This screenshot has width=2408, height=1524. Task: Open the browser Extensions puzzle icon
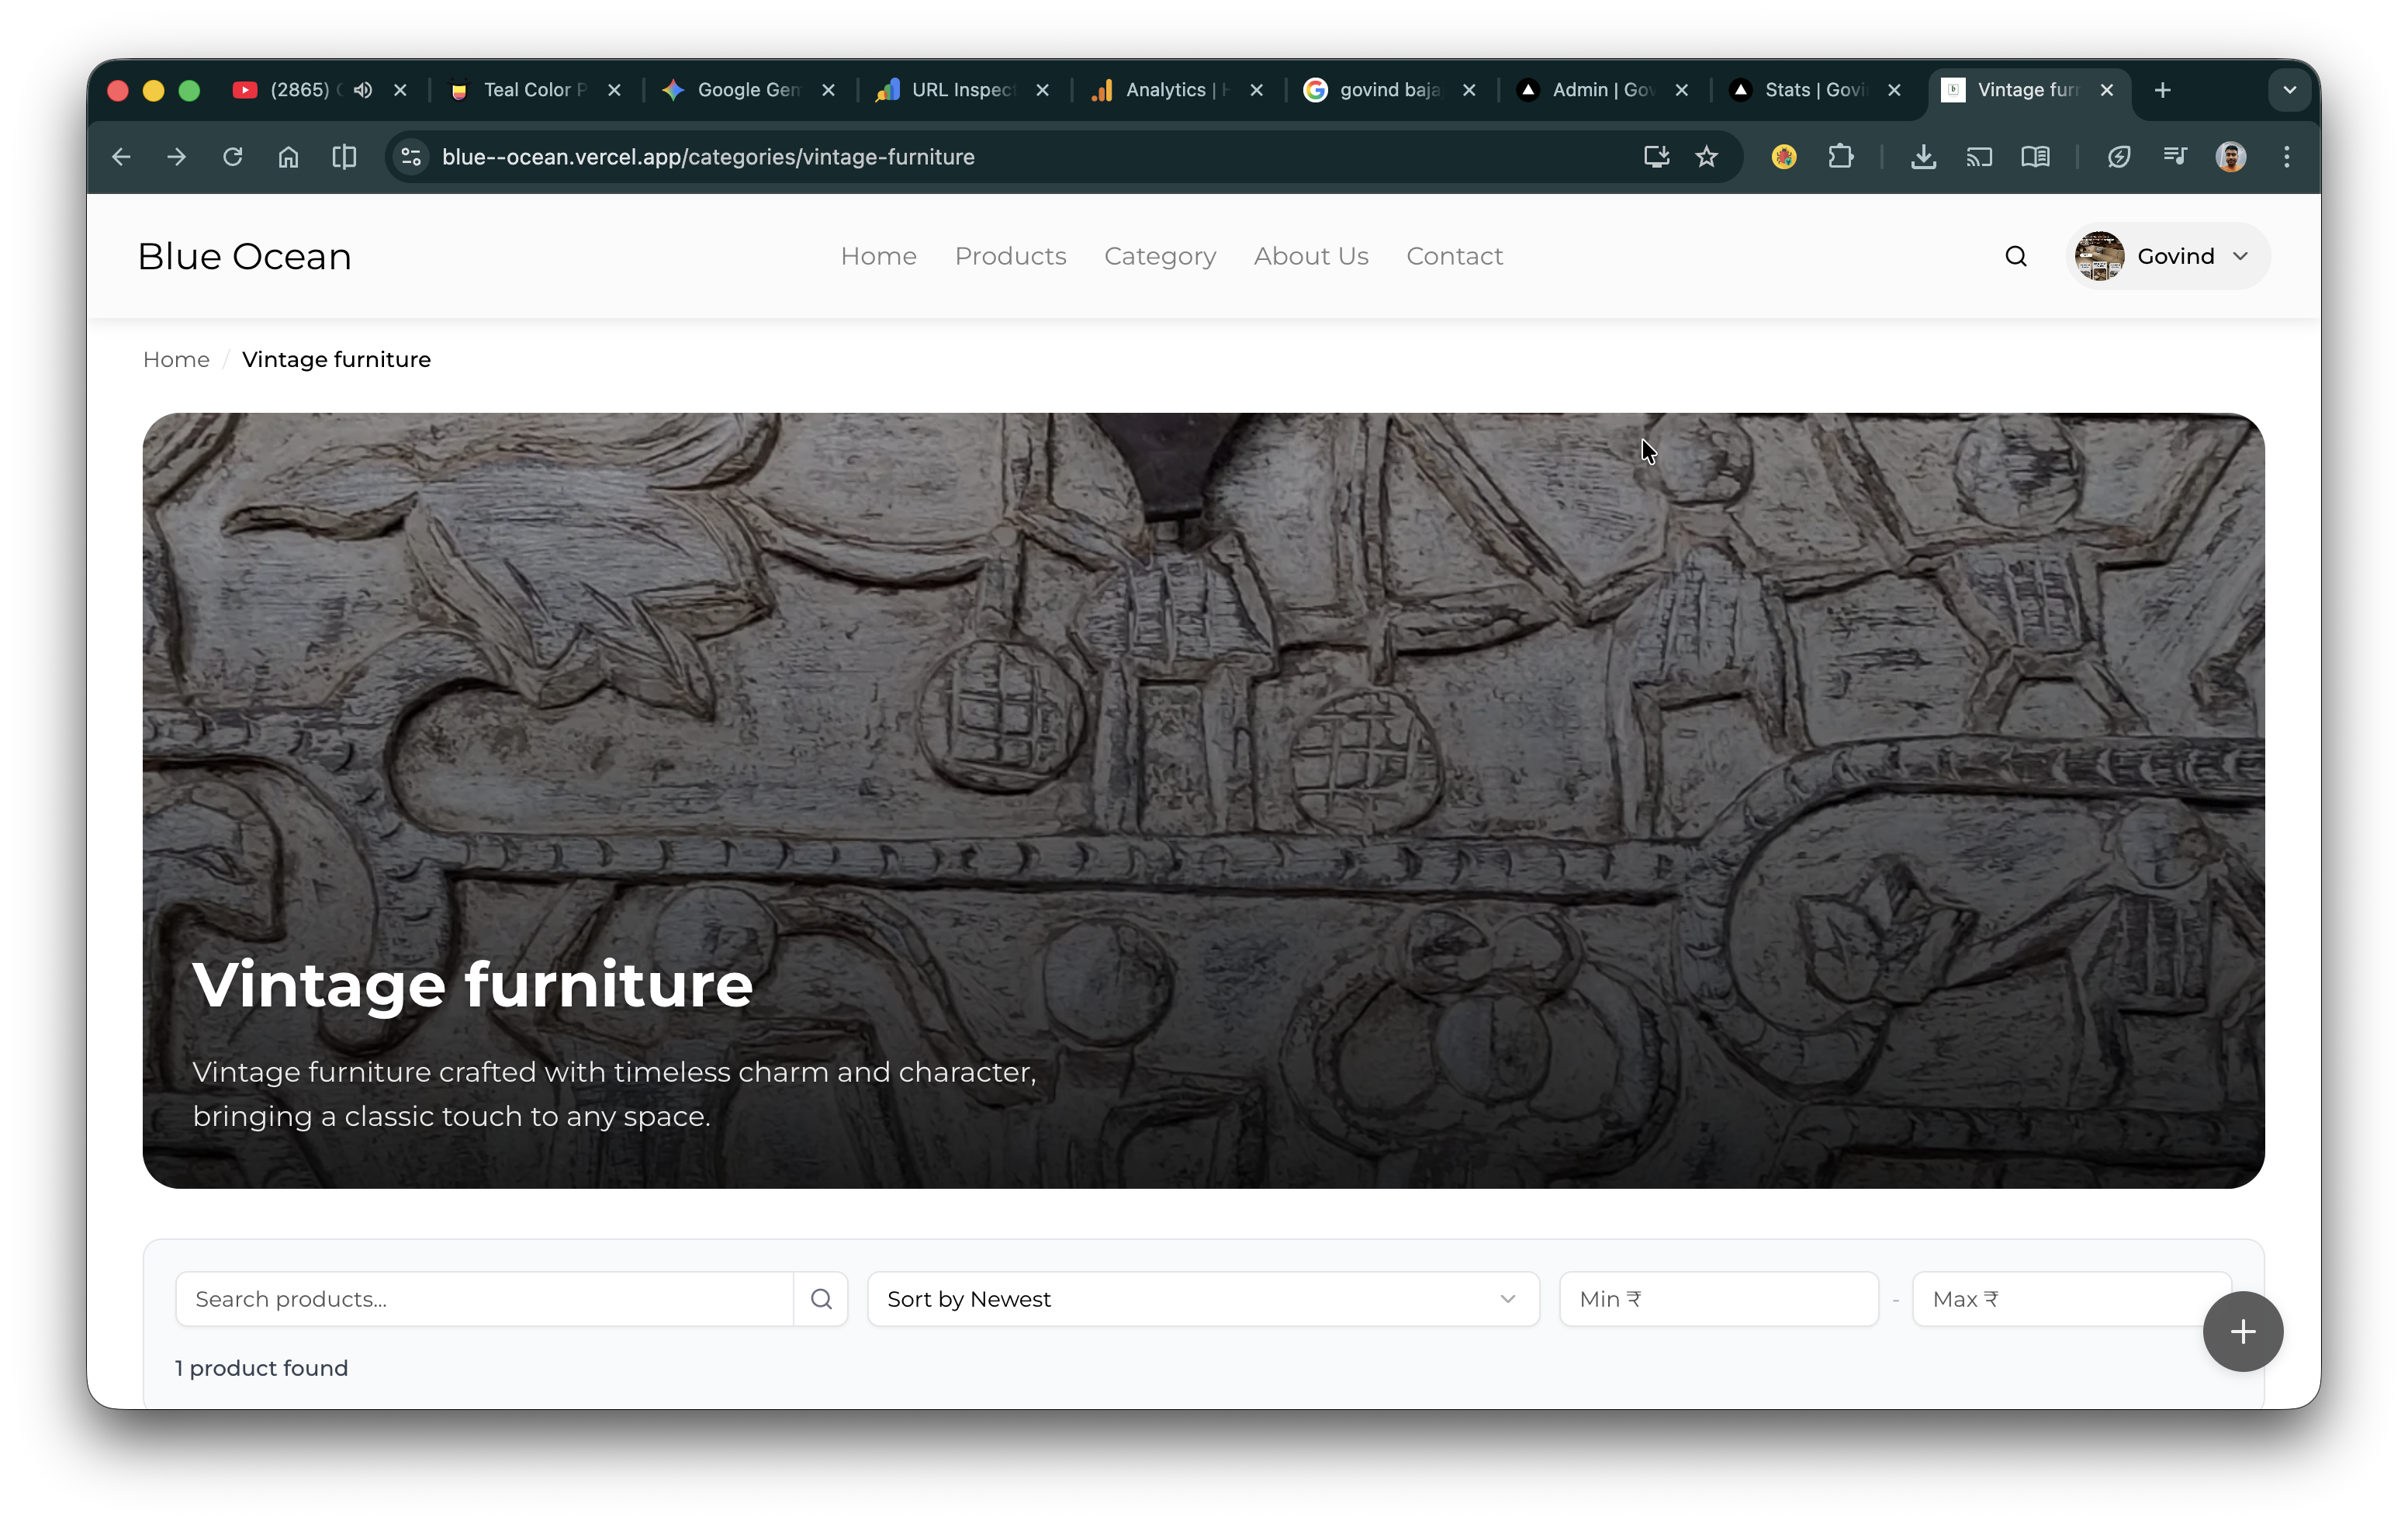click(1840, 157)
